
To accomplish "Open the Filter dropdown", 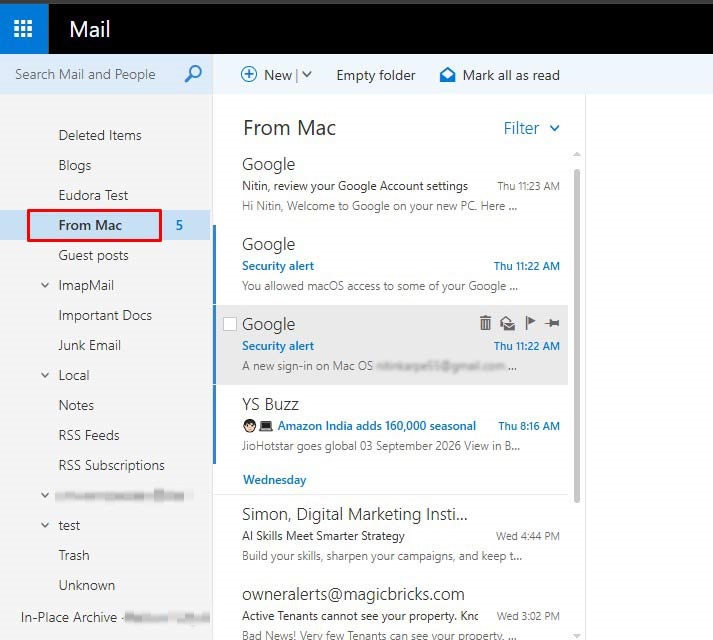I will [531, 128].
